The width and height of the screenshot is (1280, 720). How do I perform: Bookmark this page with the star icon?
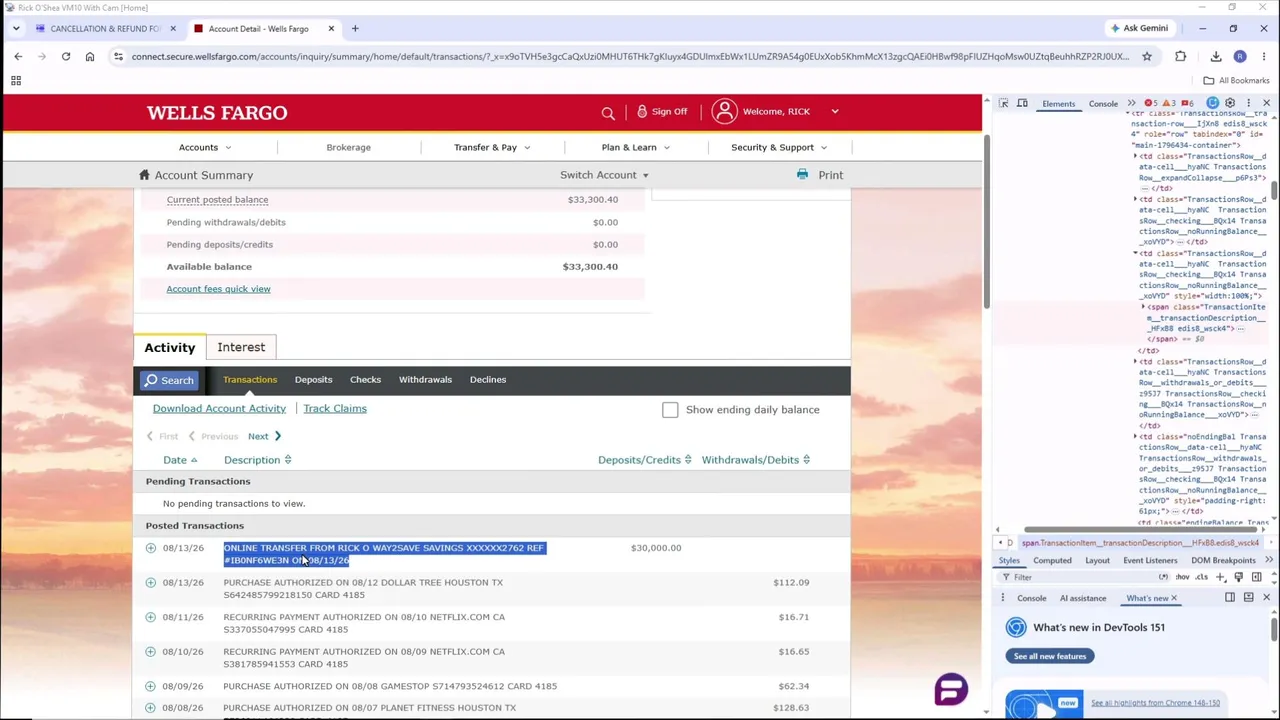click(1147, 57)
